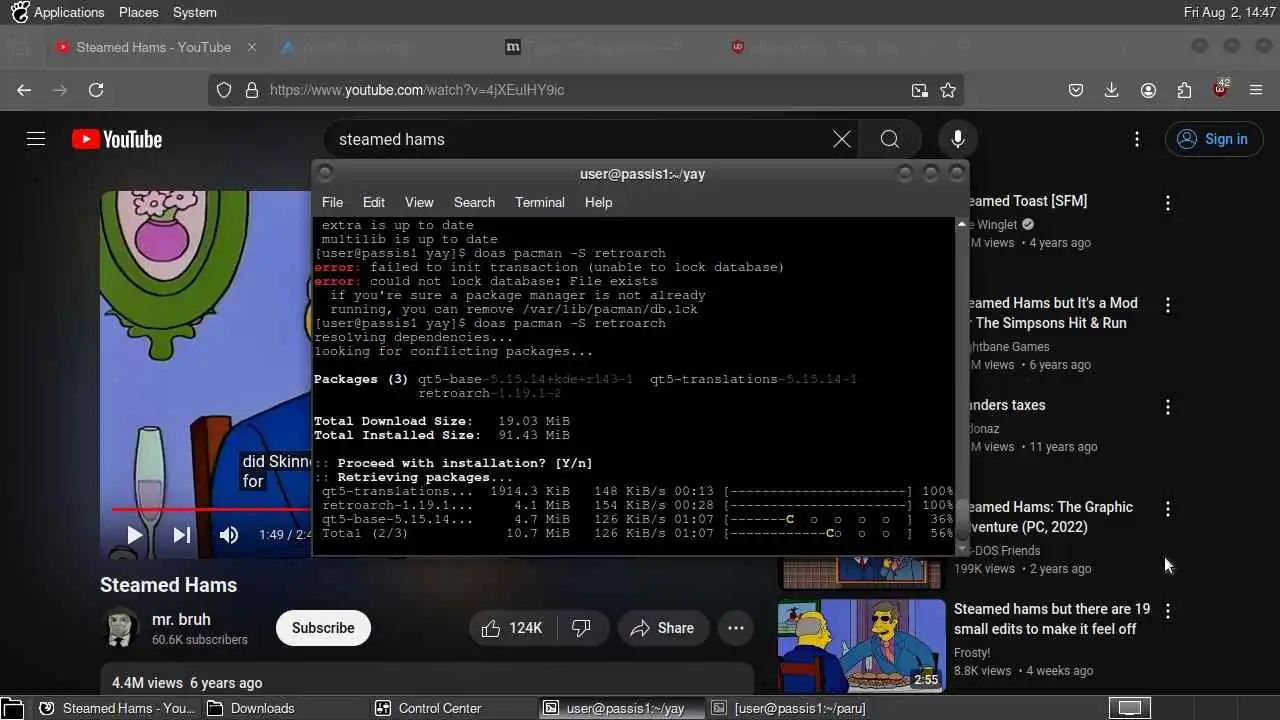The height and width of the screenshot is (720, 1280).
Task: Clear the steamed hams search text
Action: click(842, 139)
